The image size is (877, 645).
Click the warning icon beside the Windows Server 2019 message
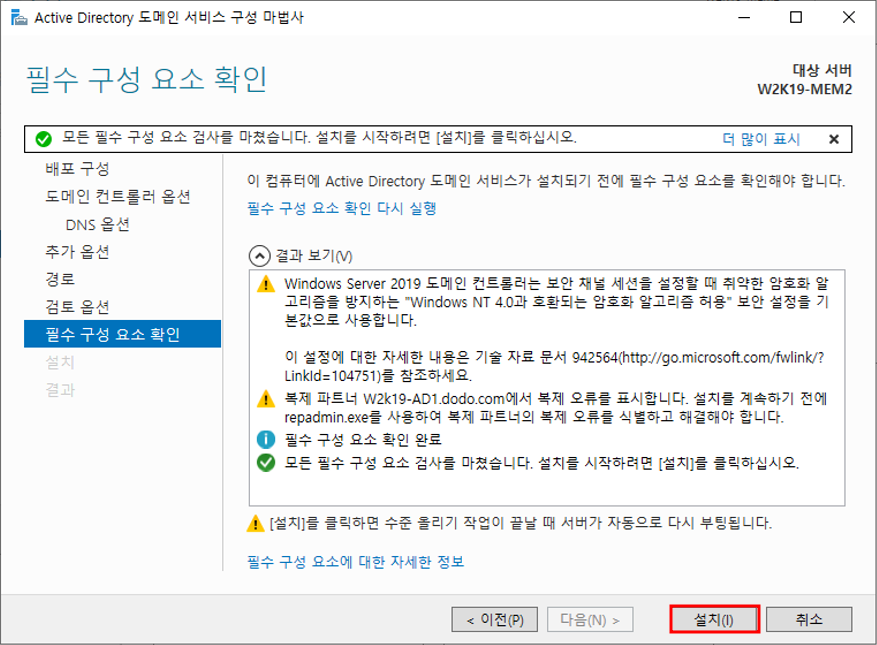(x=266, y=284)
